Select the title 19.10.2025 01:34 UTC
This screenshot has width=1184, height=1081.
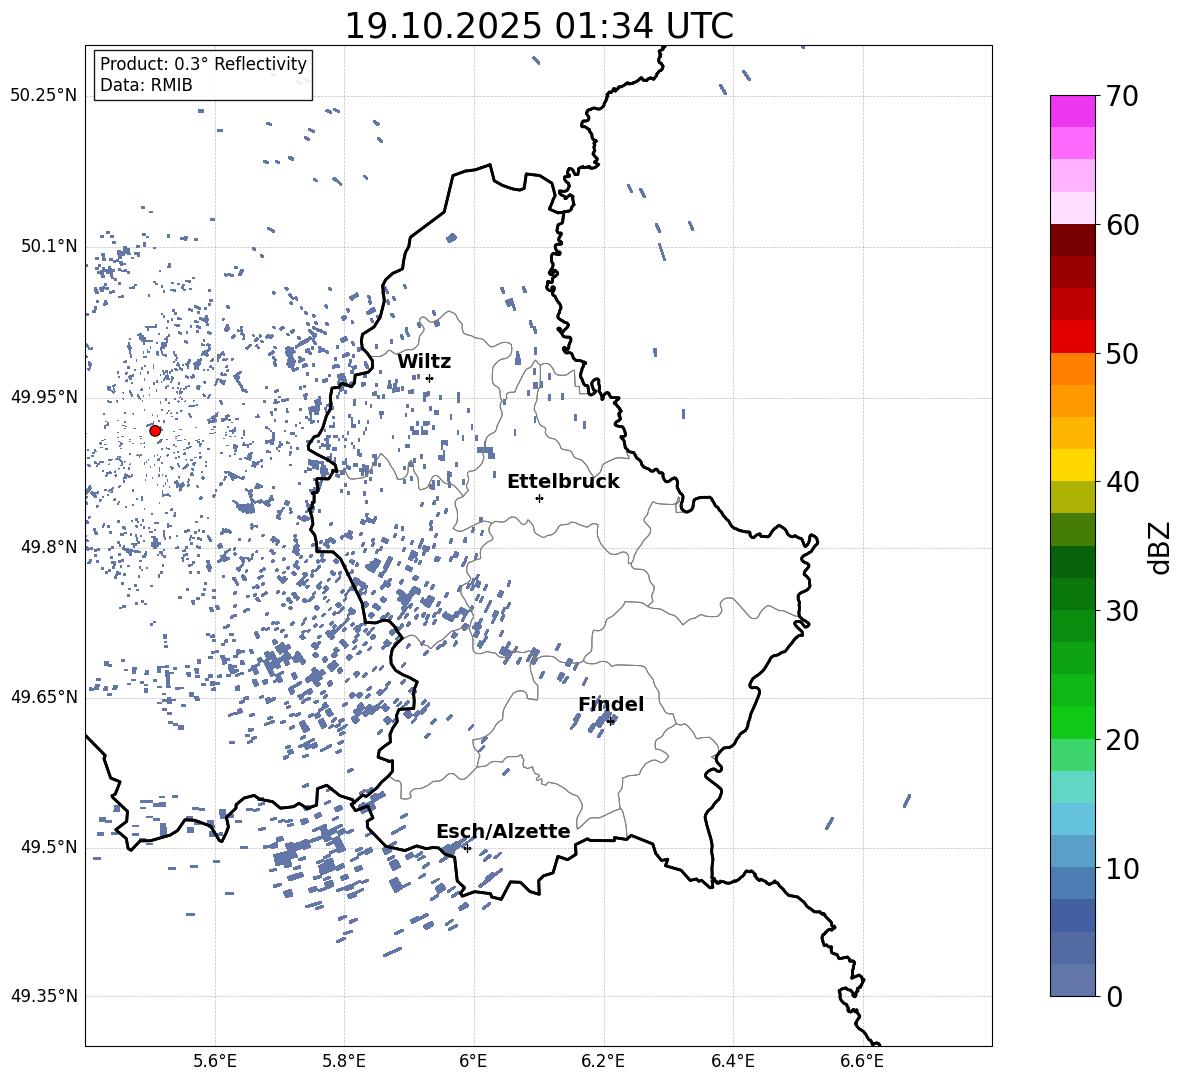pos(539,26)
